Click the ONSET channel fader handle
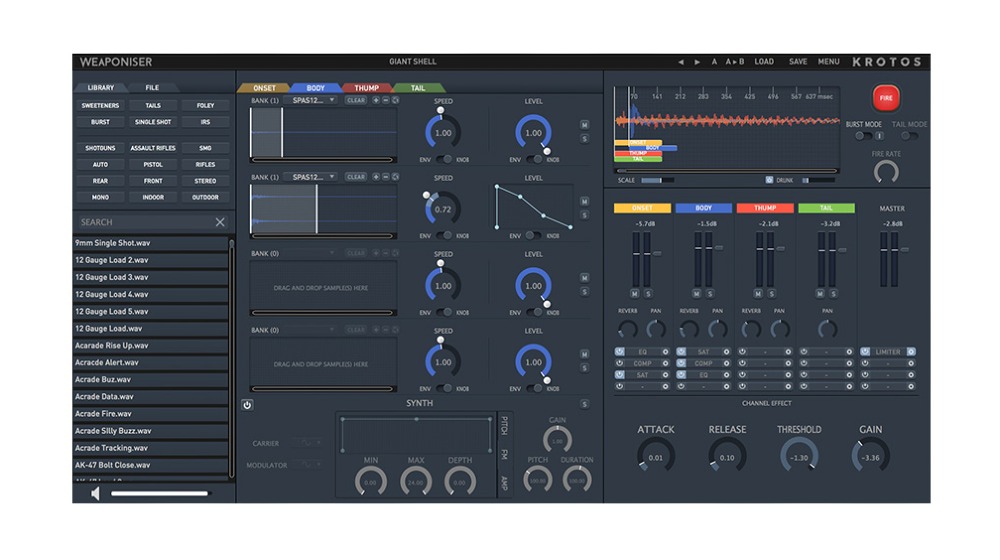This screenshot has width=1000, height=560. 657,253
